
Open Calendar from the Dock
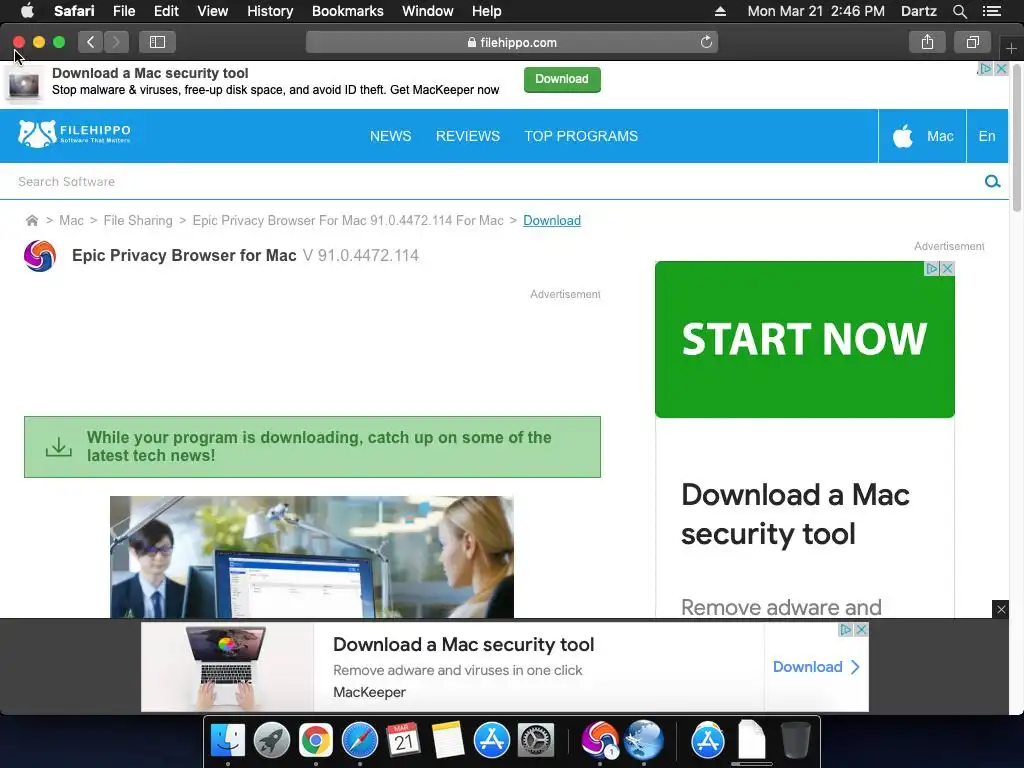[x=403, y=741]
